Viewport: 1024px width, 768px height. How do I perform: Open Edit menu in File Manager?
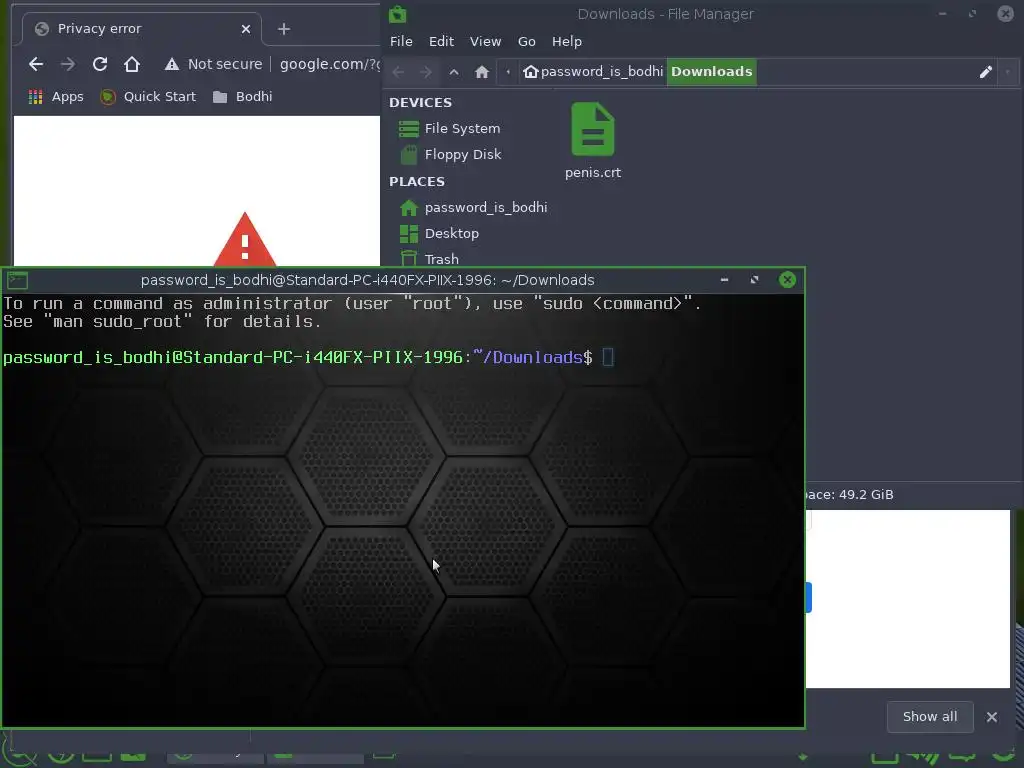coord(441,41)
